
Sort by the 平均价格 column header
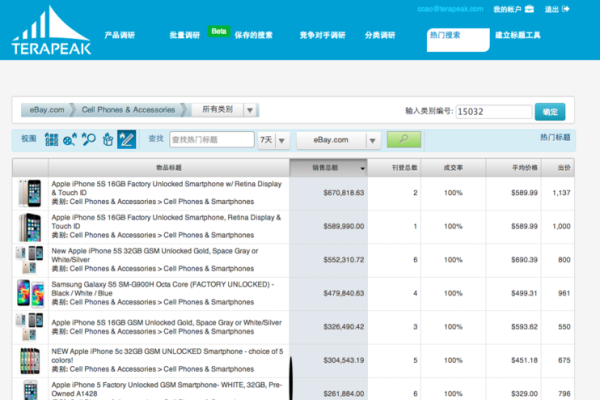tap(513, 168)
